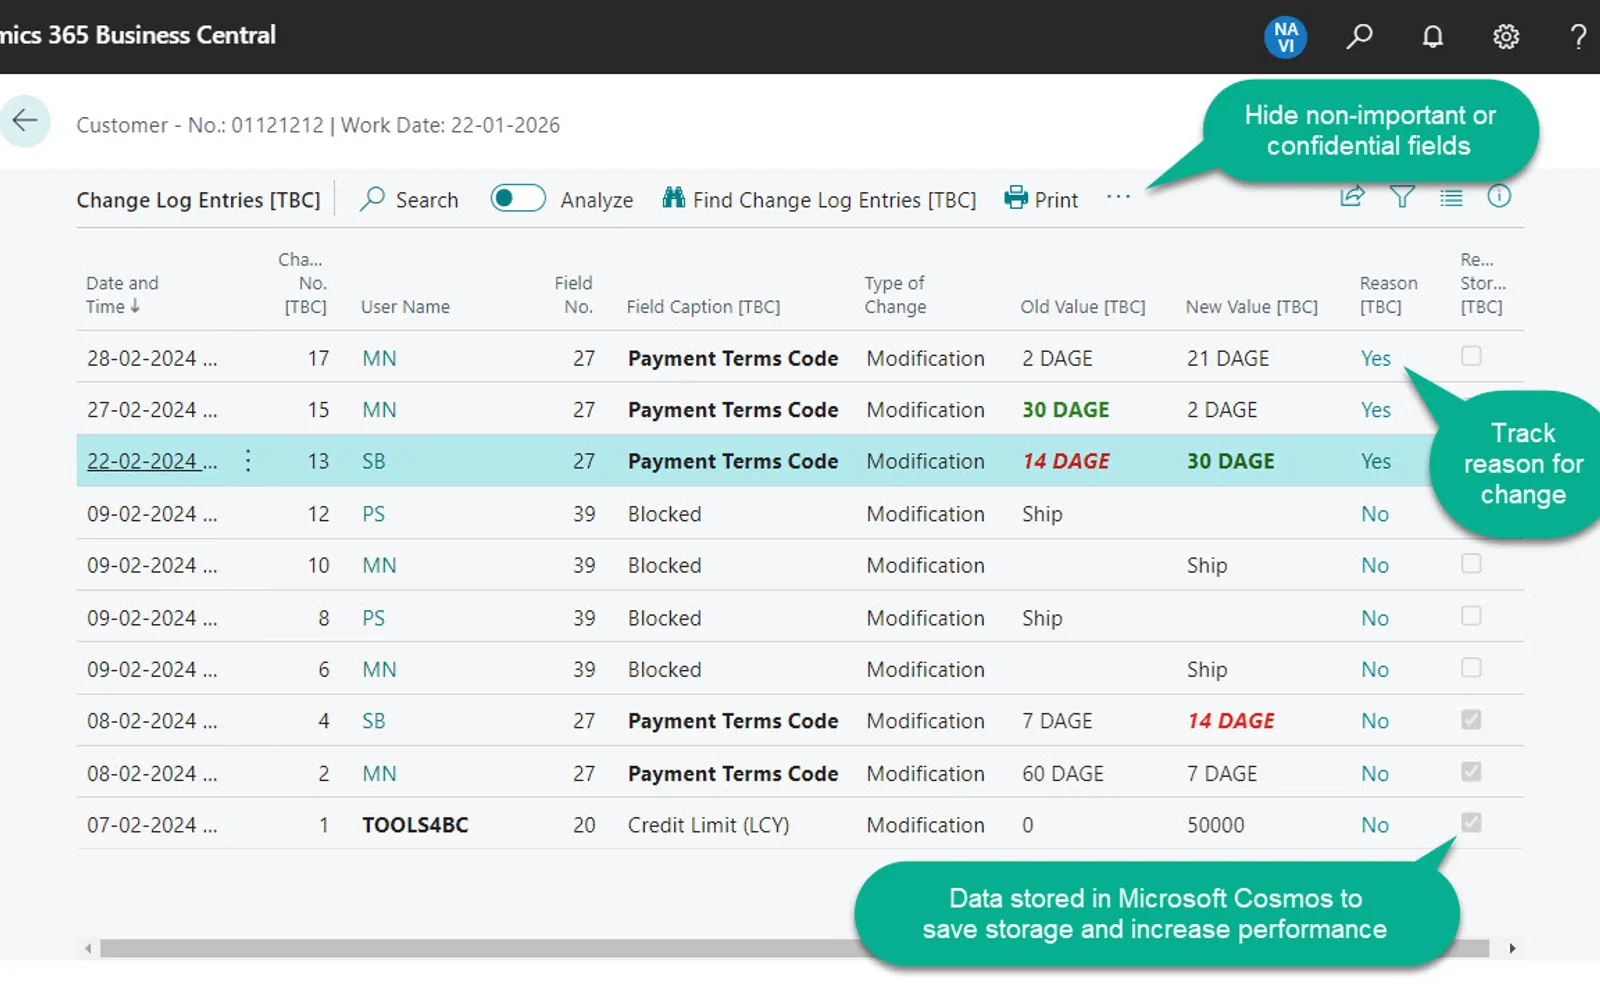Click the Type of Change column header
Image resolution: width=1600 pixels, height=1000 pixels.
(895, 295)
